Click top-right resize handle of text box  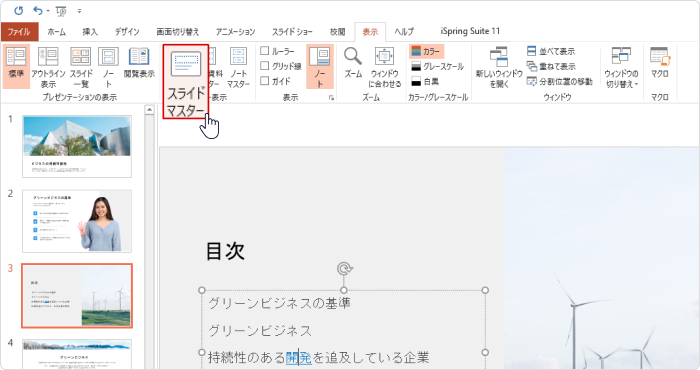[x=485, y=290]
